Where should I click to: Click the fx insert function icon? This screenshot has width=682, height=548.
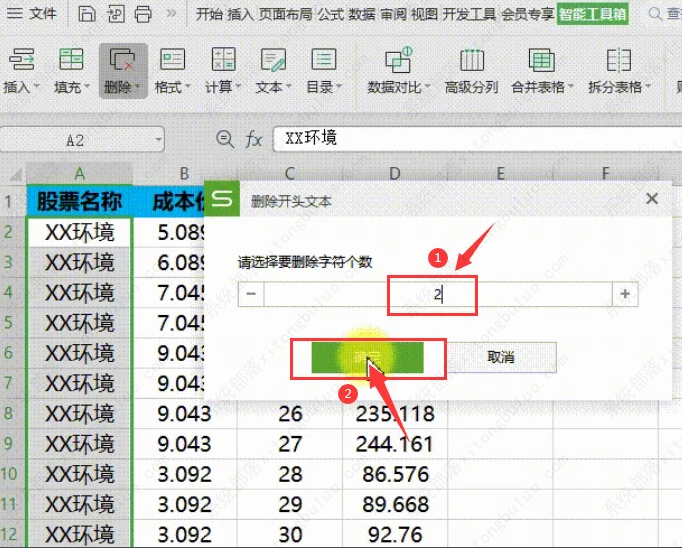254,140
